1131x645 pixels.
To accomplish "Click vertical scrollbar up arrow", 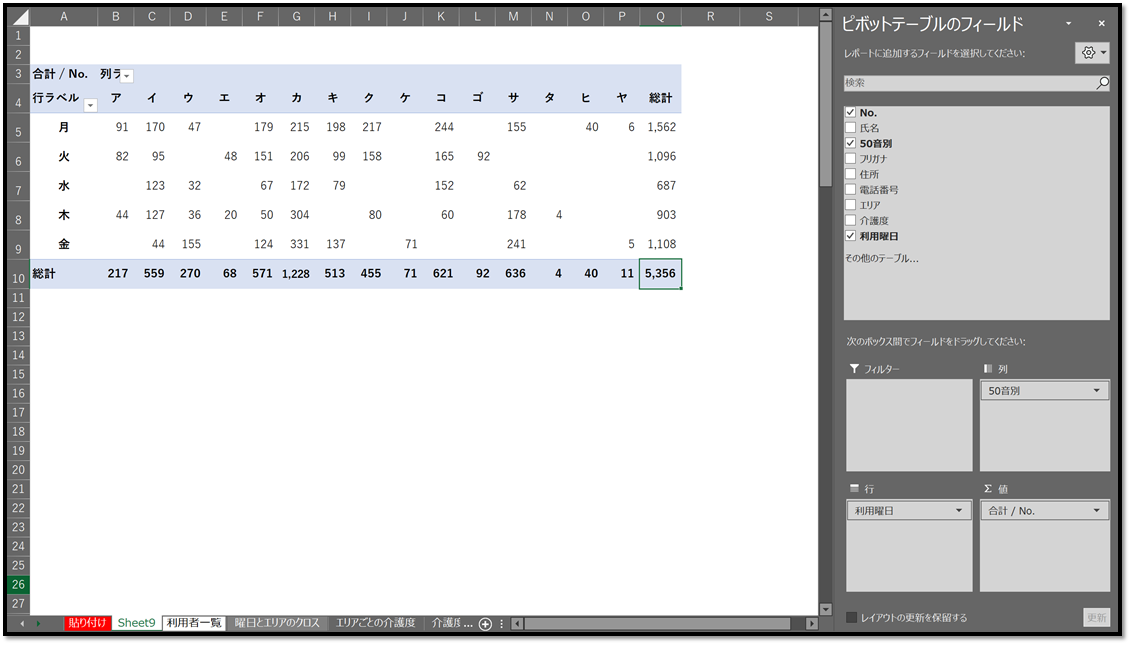I will point(826,16).
